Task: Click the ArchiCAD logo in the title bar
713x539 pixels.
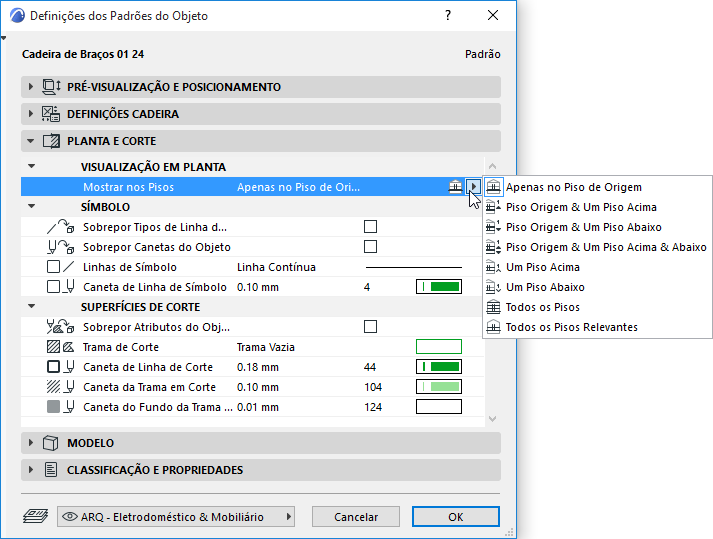Action: point(17,15)
